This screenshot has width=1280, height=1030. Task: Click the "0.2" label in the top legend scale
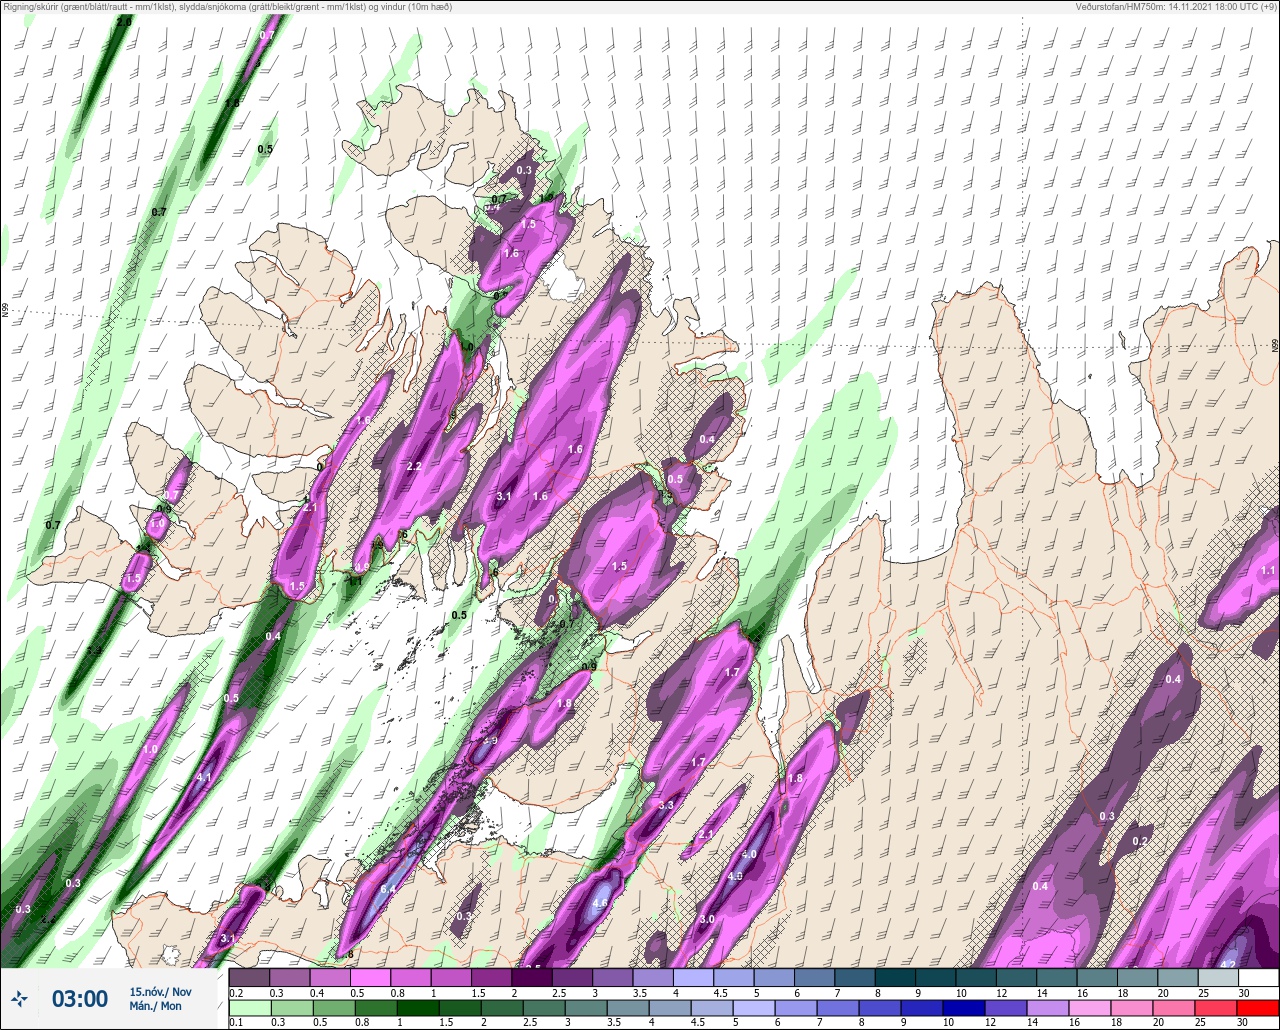[x=236, y=992]
